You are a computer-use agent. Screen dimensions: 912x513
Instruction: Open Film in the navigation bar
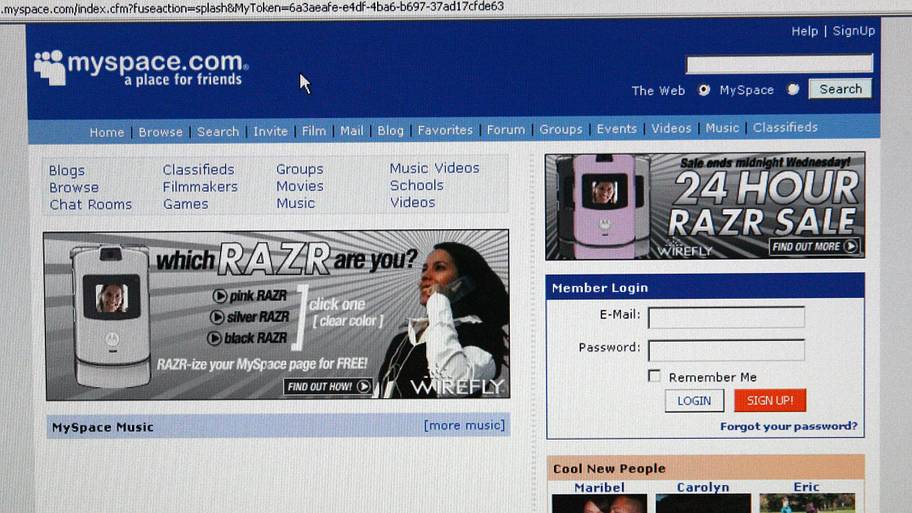314,131
